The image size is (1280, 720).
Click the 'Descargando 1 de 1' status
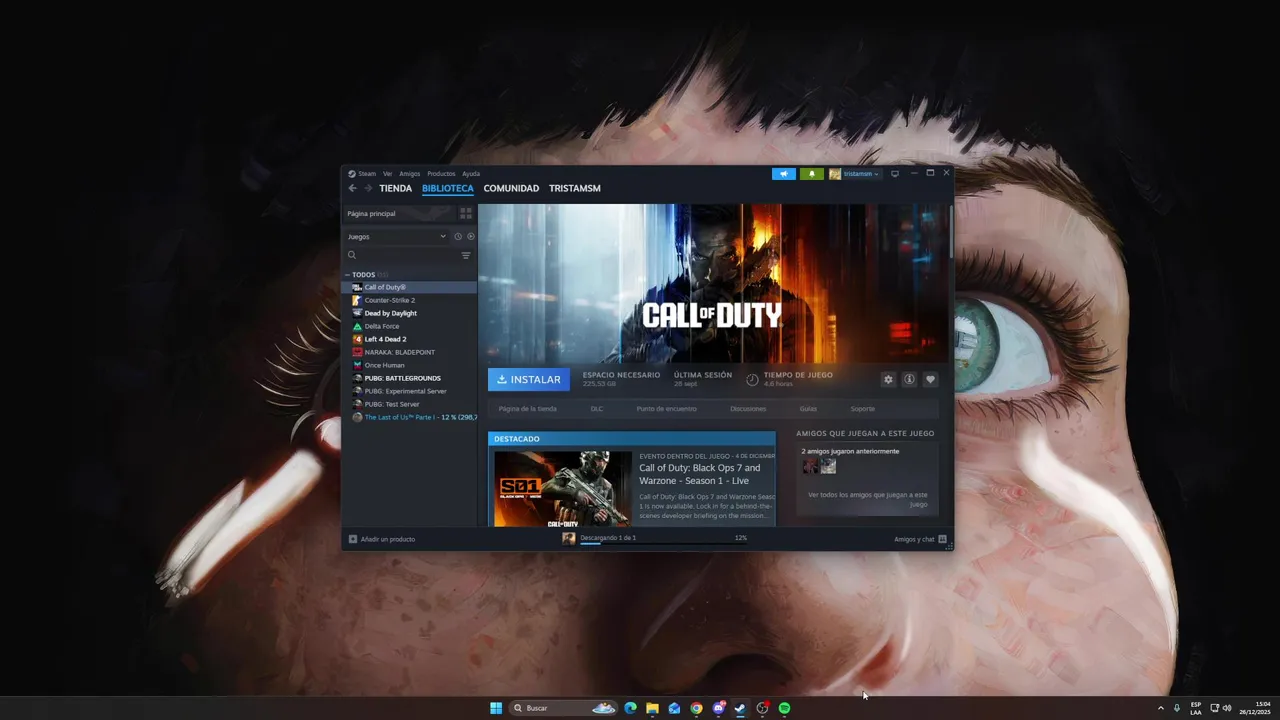point(608,538)
